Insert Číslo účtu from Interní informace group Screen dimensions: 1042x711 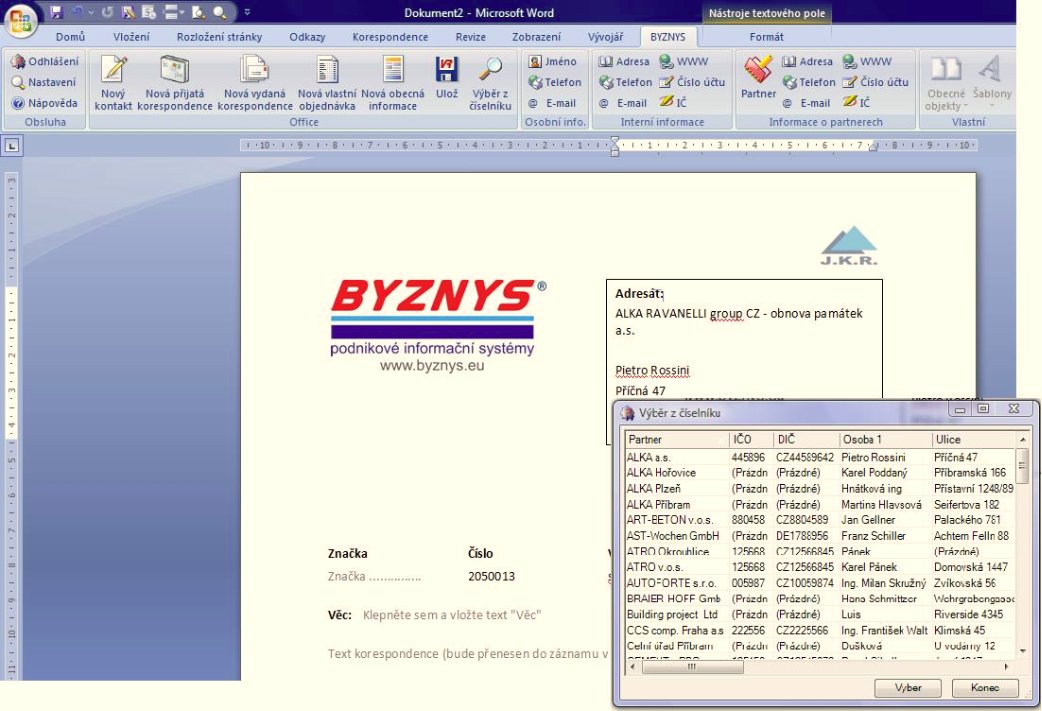[692, 82]
